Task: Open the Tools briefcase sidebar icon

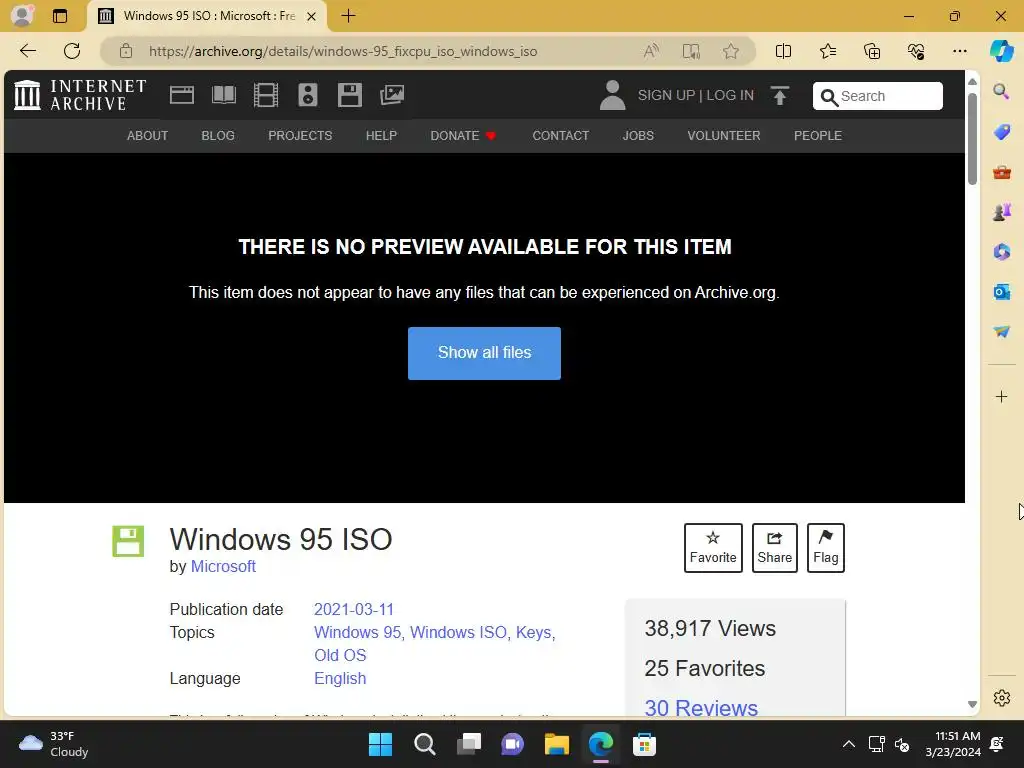Action: (x=1001, y=172)
